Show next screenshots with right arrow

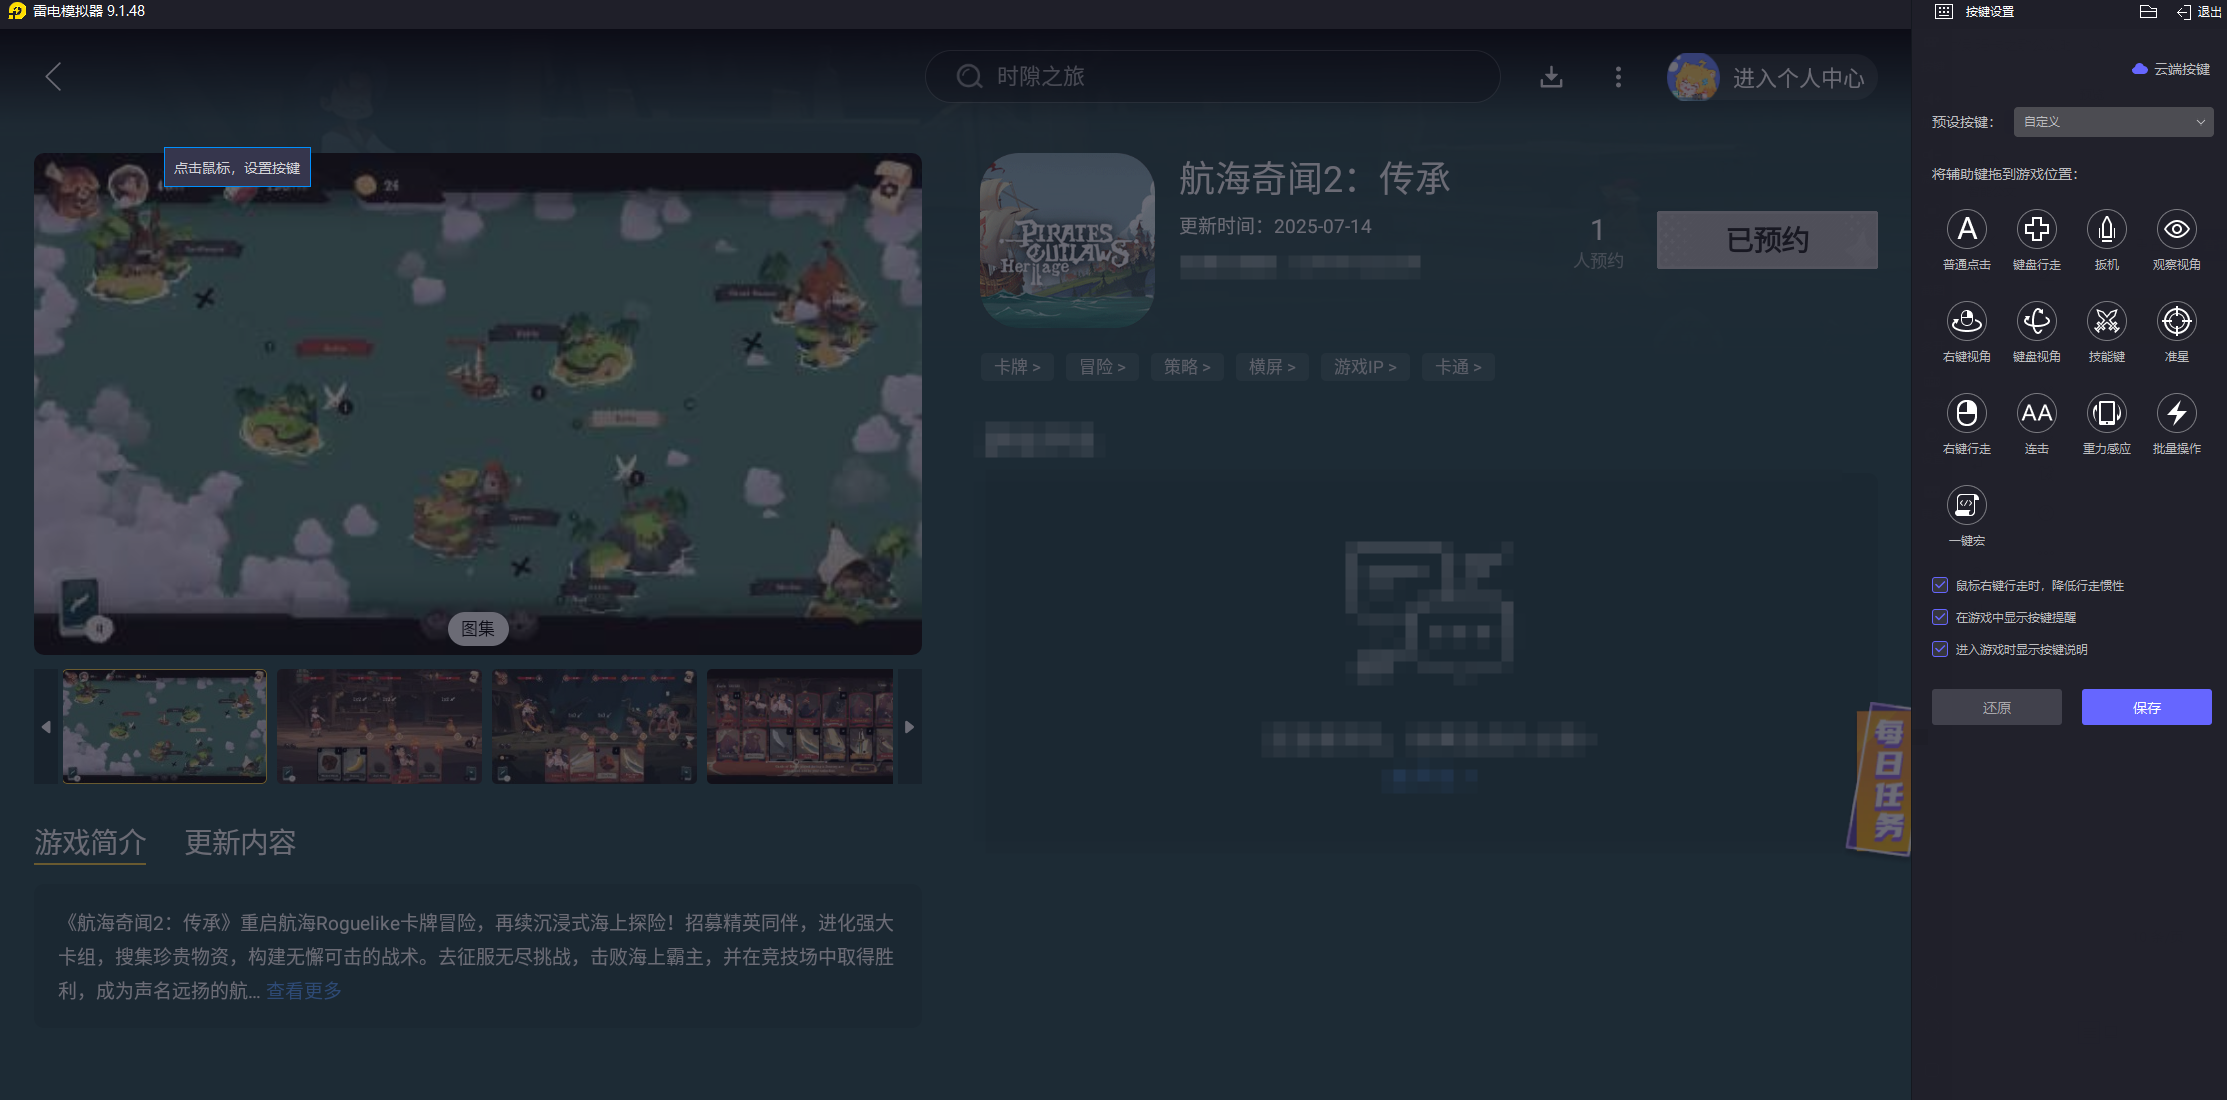click(909, 727)
